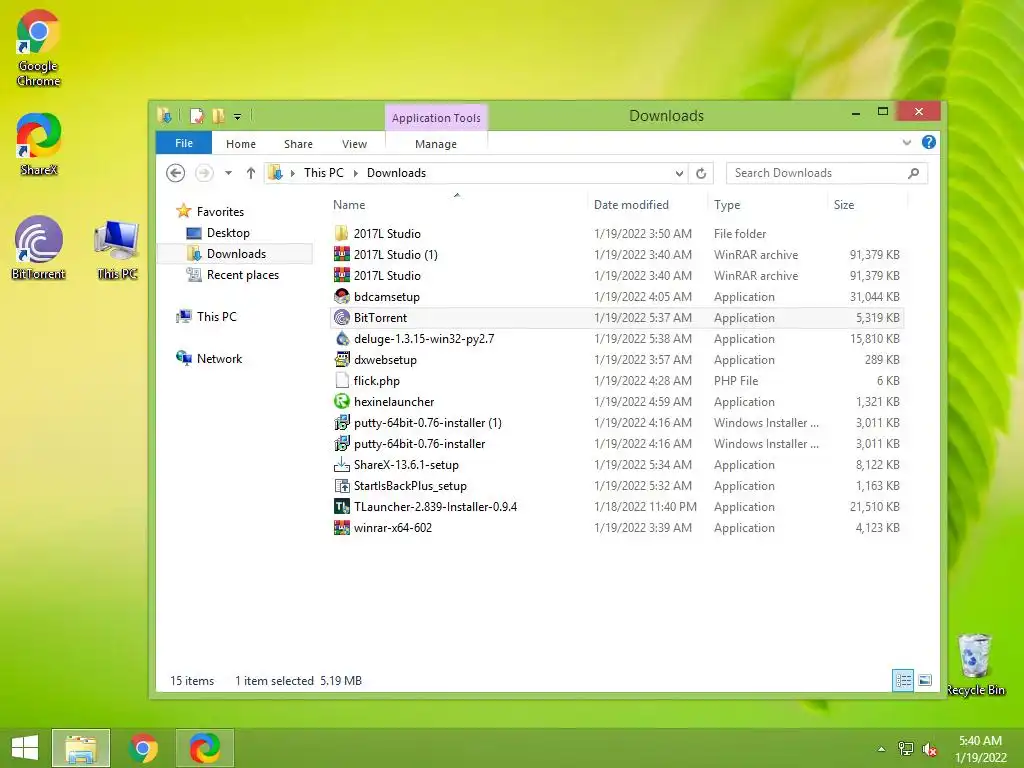
Task: Open the Share ribbon tab
Action: (x=298, y=144)
